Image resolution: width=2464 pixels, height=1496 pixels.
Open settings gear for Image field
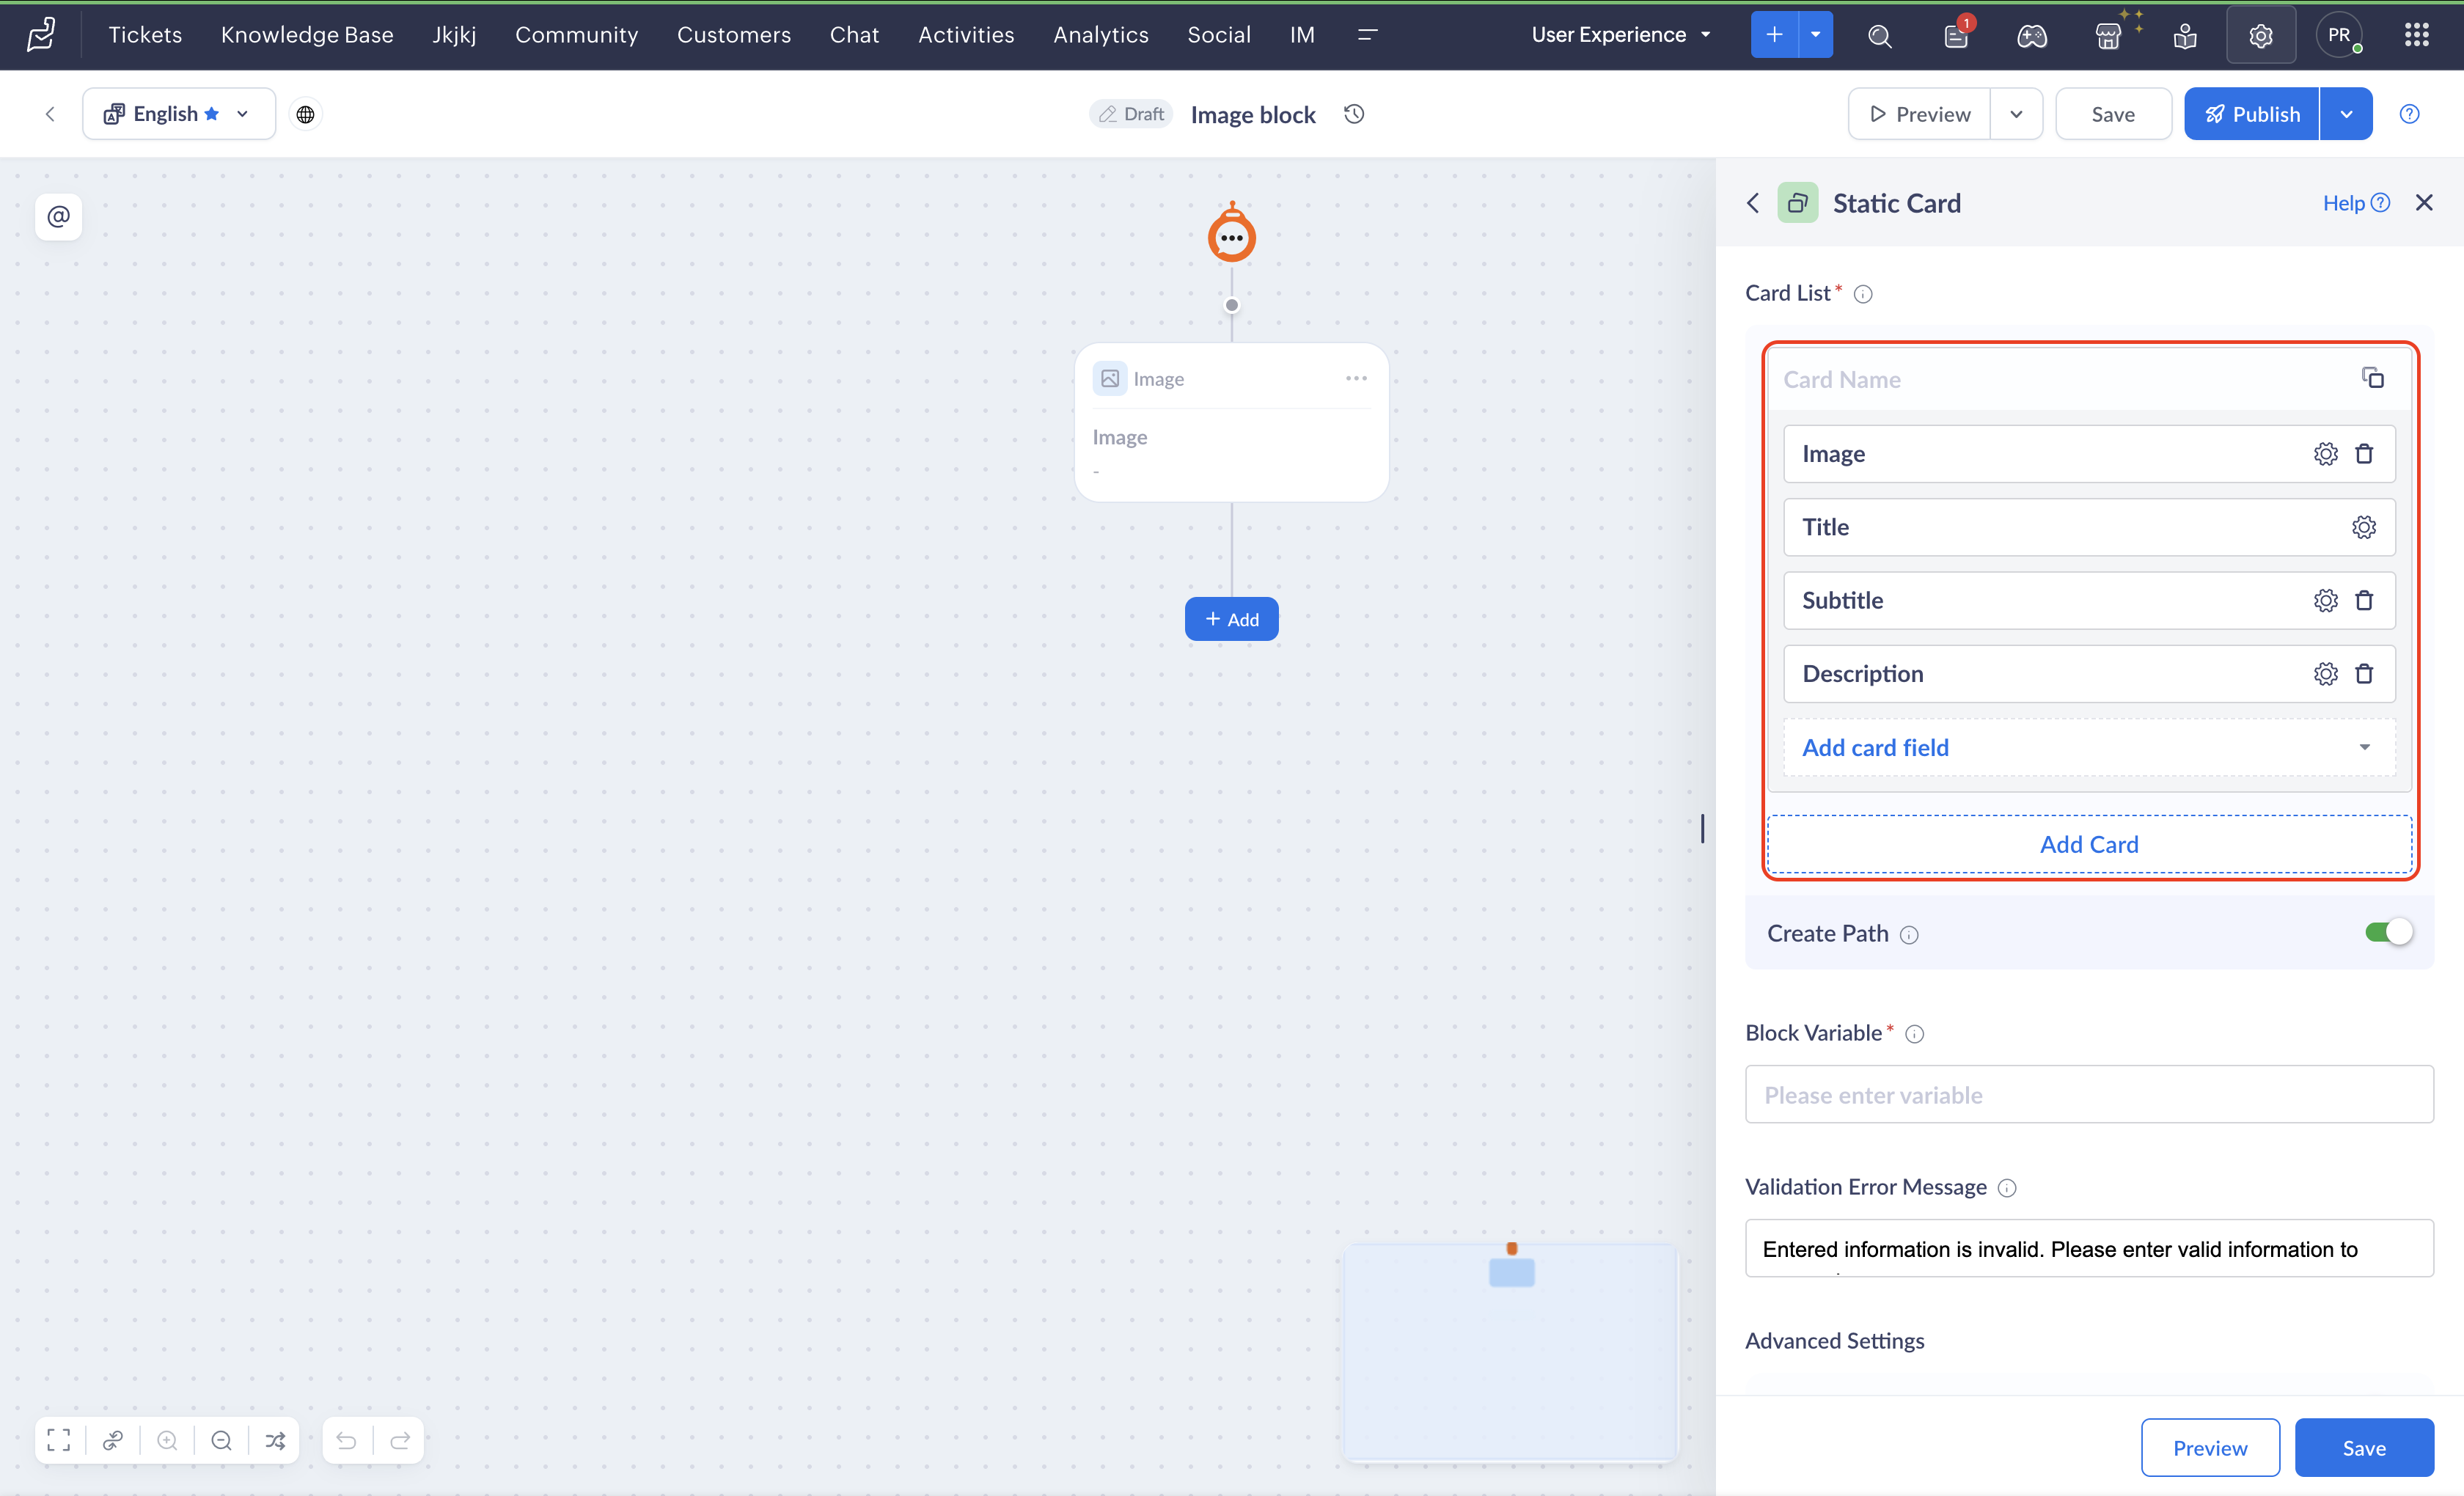[x=2325, y=454]
